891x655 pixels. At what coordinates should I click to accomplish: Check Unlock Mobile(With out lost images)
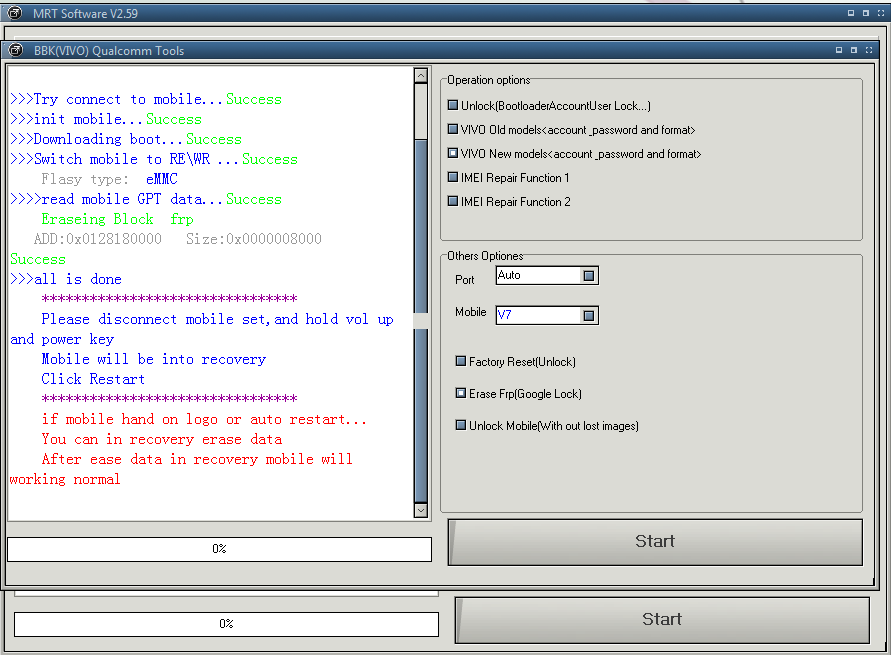click(461, 424)
